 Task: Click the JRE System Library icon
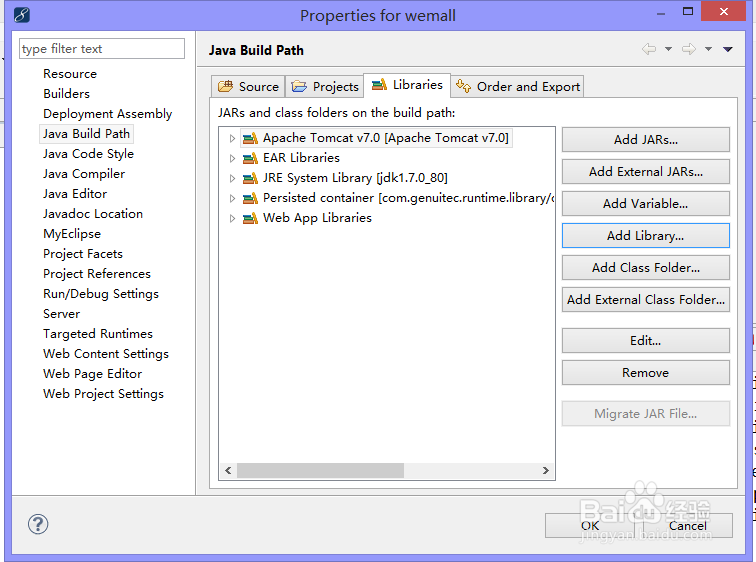[x=250, y=178]
